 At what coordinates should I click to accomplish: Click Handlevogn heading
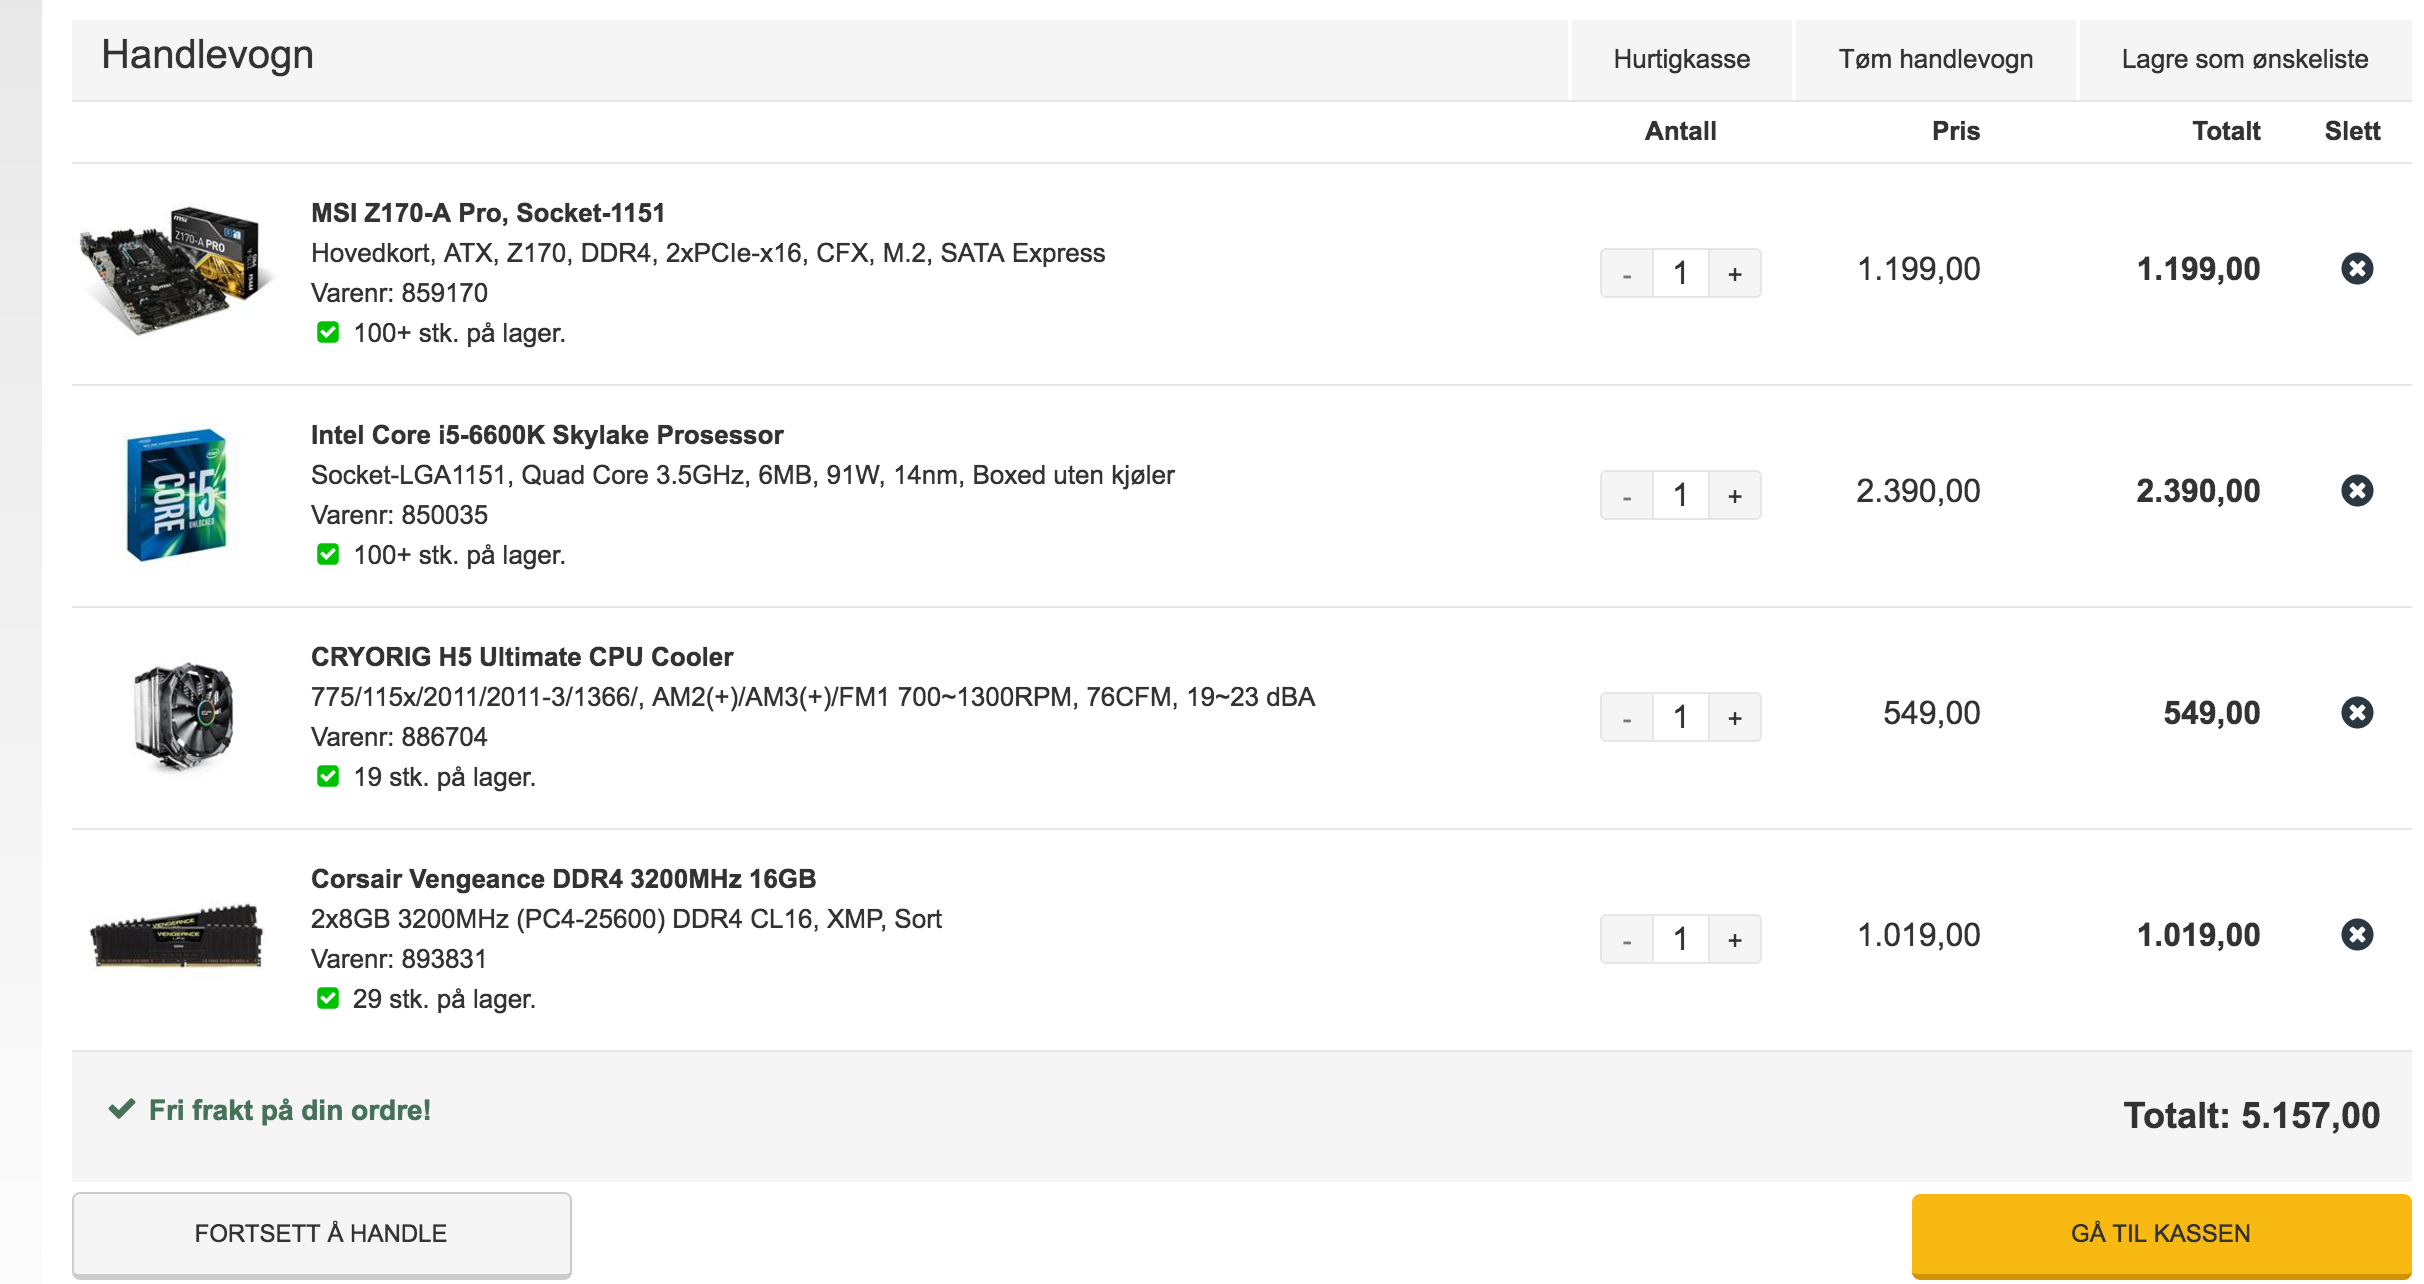(x=208, y=55)
